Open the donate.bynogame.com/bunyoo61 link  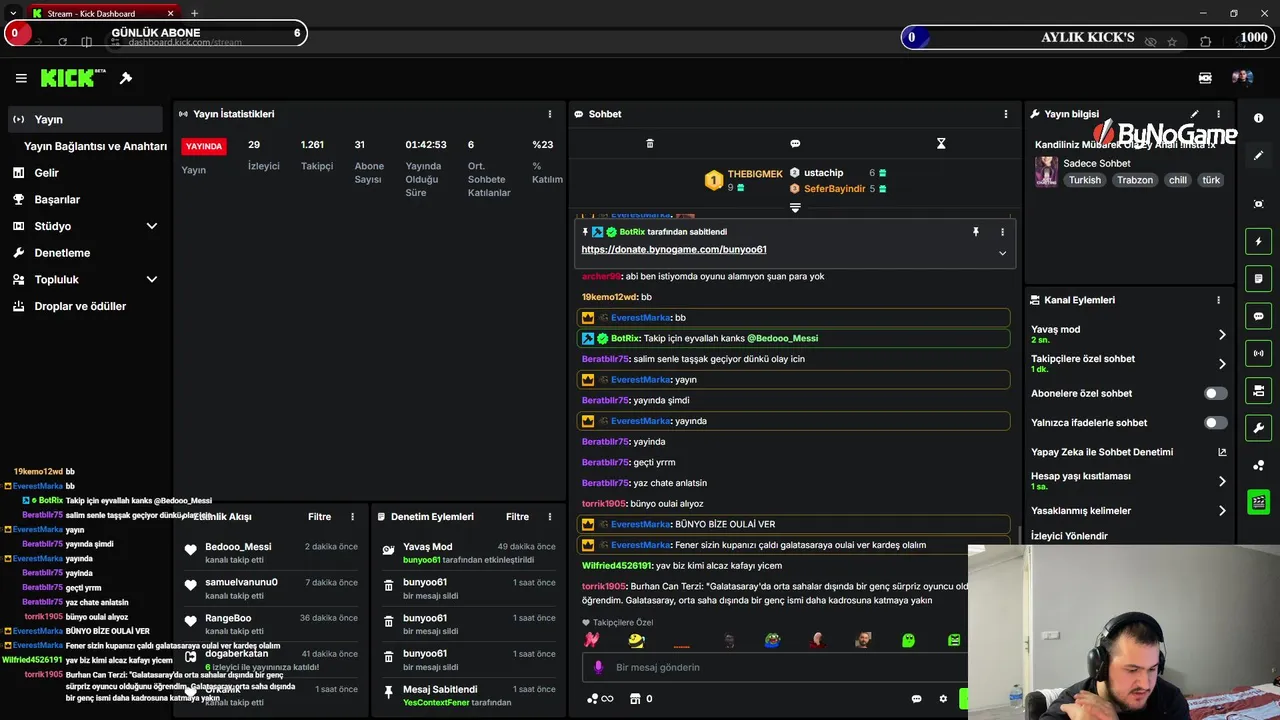[673, 250]
